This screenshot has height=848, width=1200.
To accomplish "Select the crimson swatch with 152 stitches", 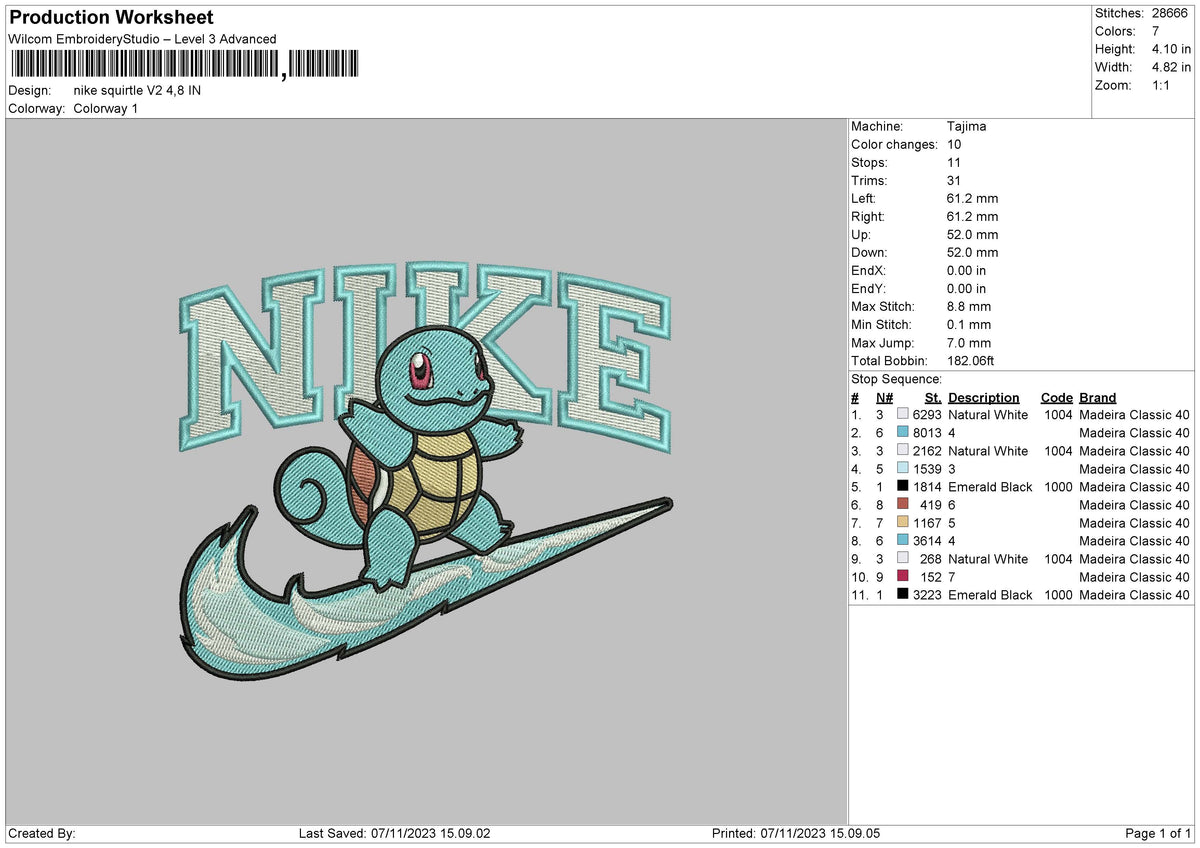I will [x=903, y=576].
